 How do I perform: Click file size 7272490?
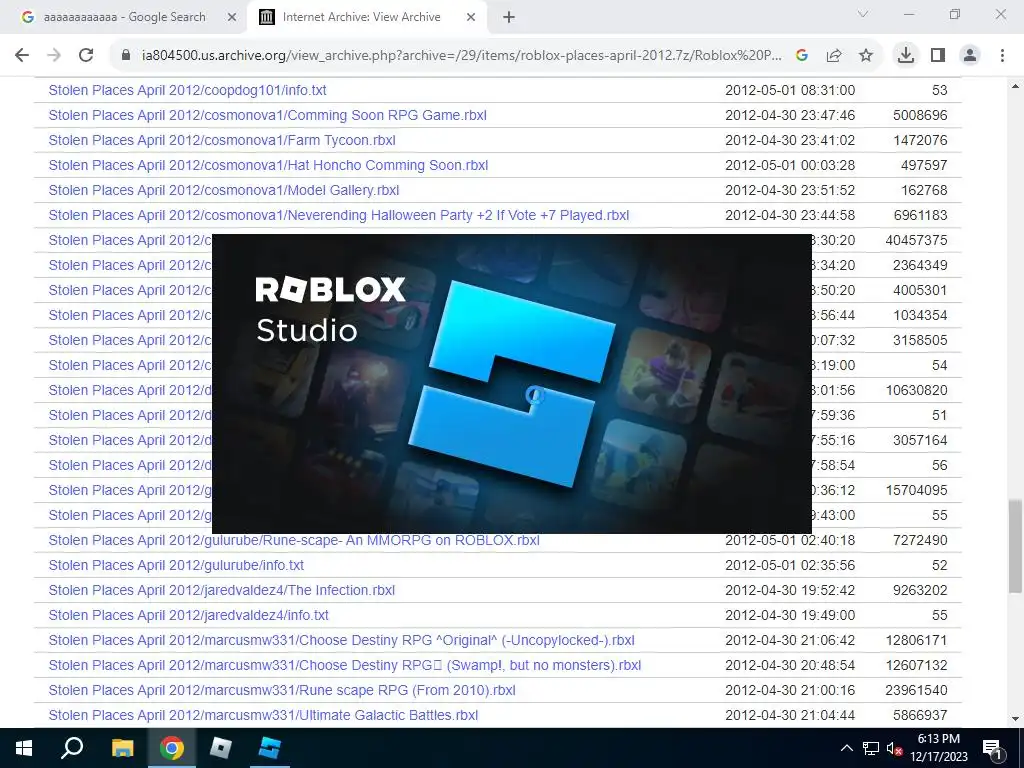click(920, 540)
